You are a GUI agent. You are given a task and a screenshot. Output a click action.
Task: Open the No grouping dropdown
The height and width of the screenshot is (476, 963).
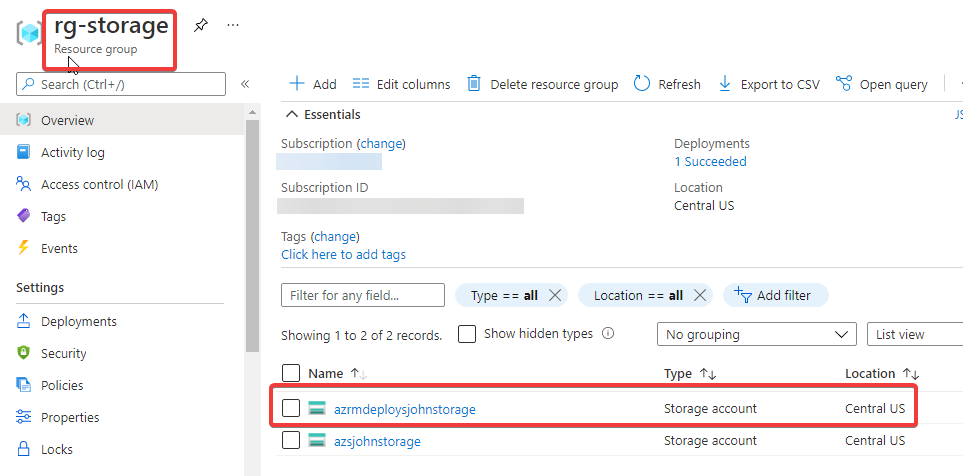click(x=757, y=335)
